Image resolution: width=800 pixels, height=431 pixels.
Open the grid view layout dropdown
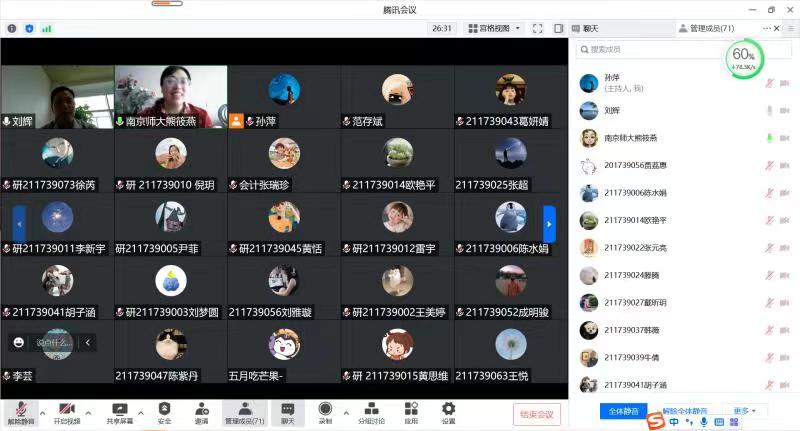[x=493, y=28]
